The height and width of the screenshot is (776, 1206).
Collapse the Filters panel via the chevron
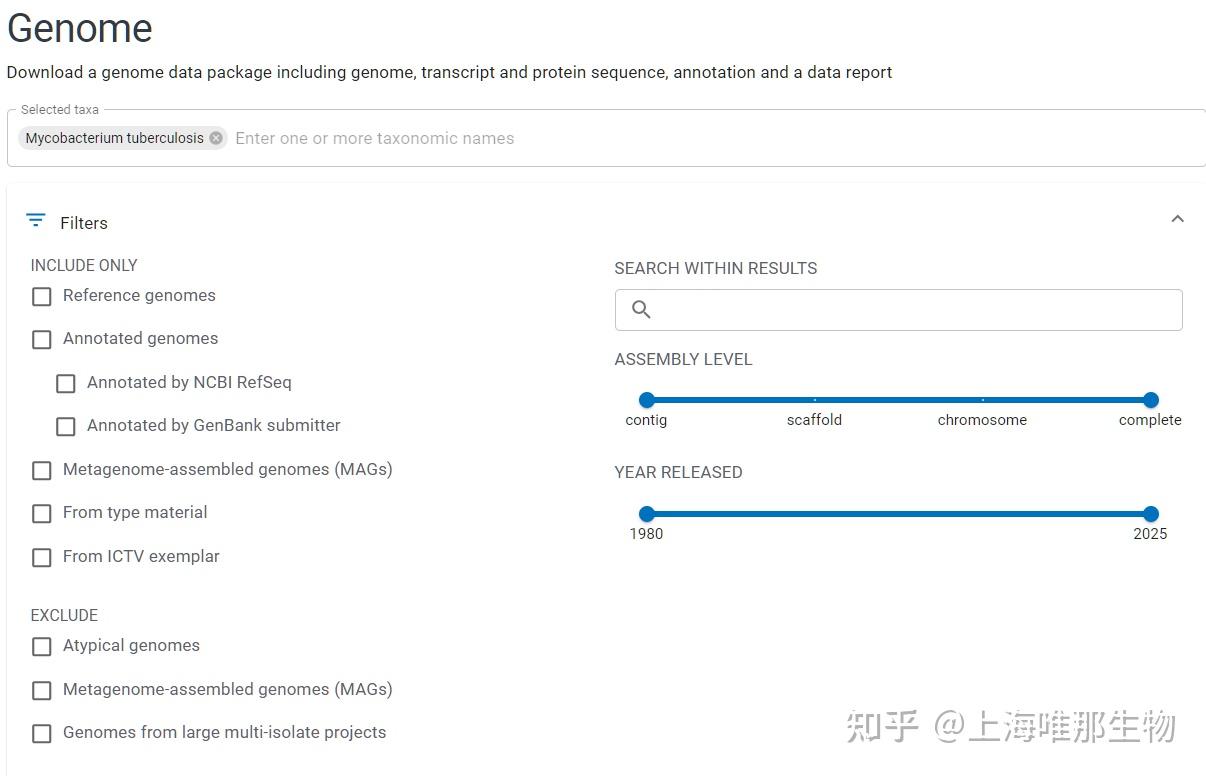click(x=1177, y=218)
